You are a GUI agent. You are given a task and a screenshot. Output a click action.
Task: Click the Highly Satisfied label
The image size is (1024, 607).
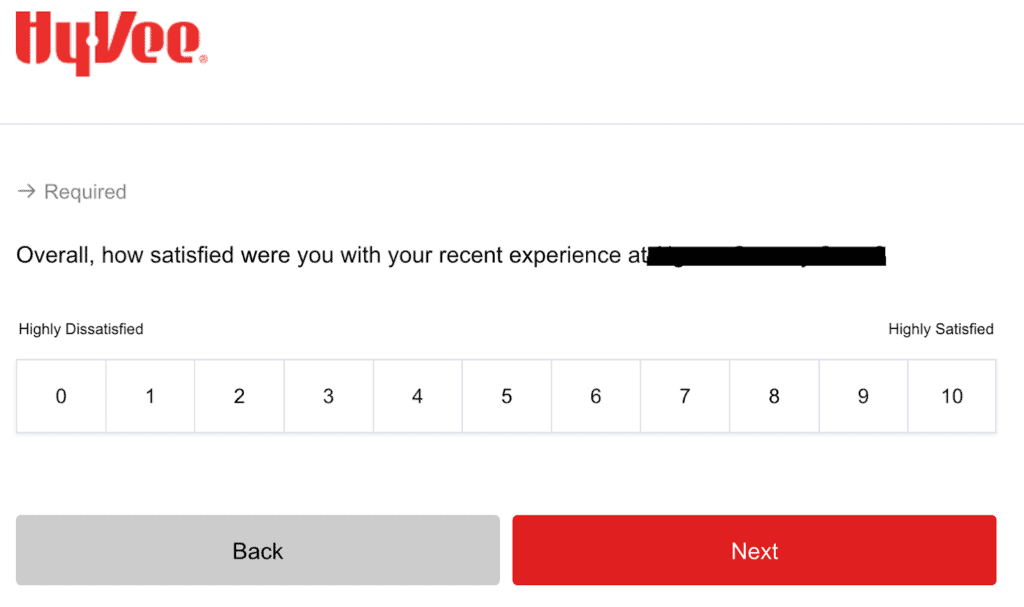pyautogui.click(x=941, y=329)
